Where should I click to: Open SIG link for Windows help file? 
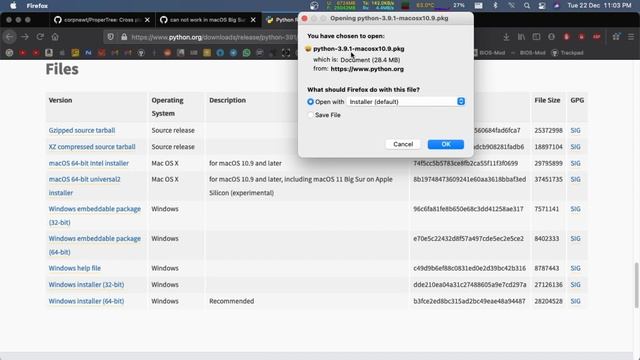[x=575, y=268]
